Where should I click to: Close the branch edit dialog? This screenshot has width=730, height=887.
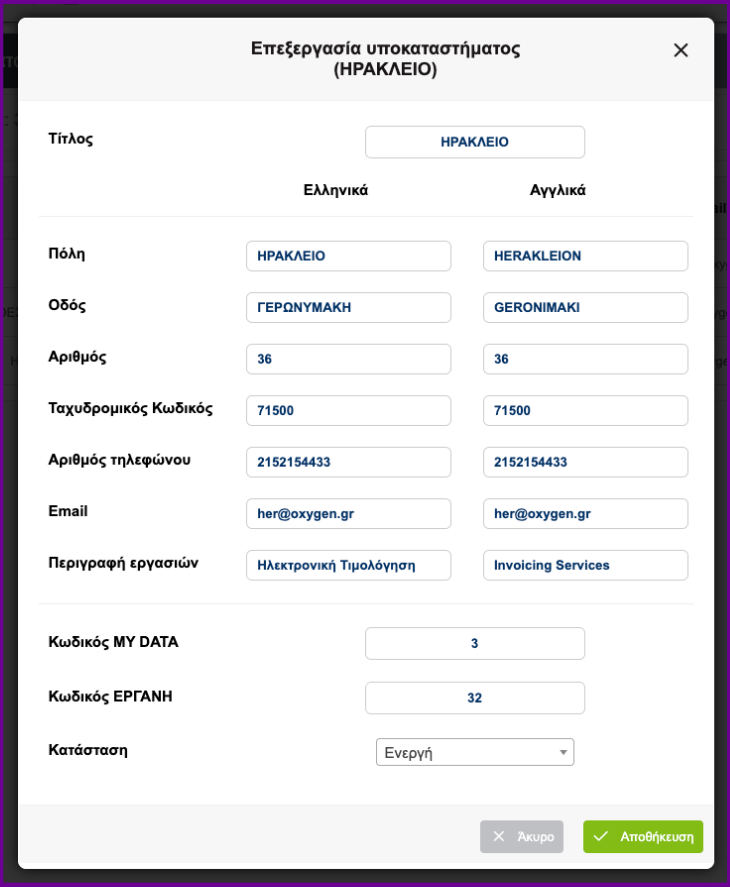tap(681, 50)
